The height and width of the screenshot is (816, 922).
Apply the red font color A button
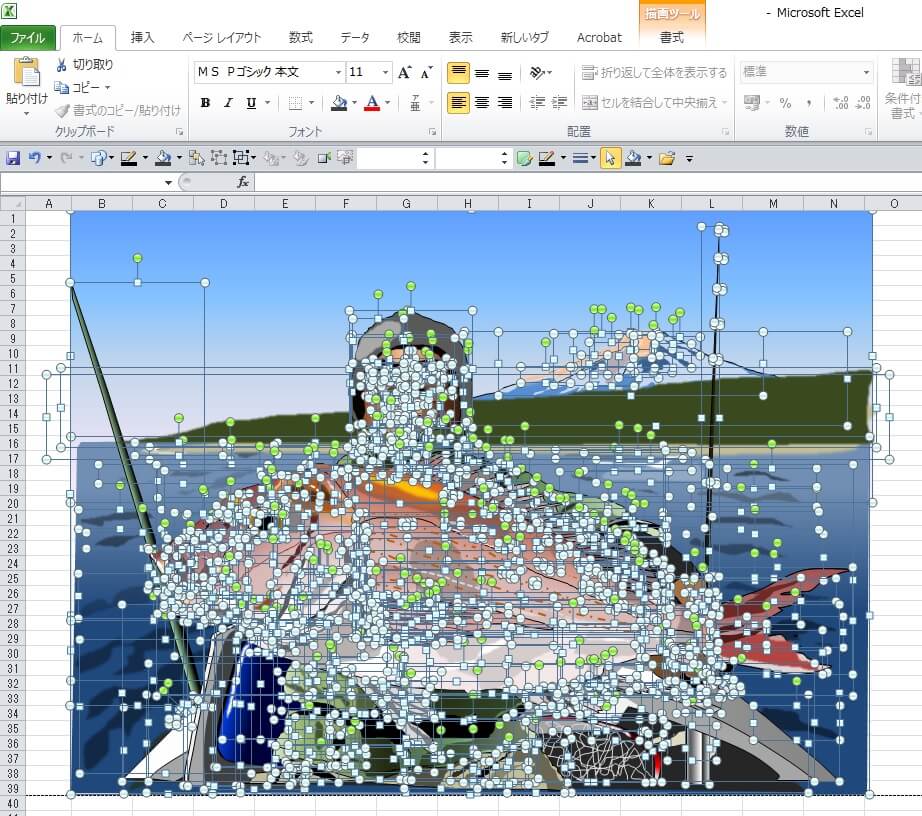tap(372, 103)
